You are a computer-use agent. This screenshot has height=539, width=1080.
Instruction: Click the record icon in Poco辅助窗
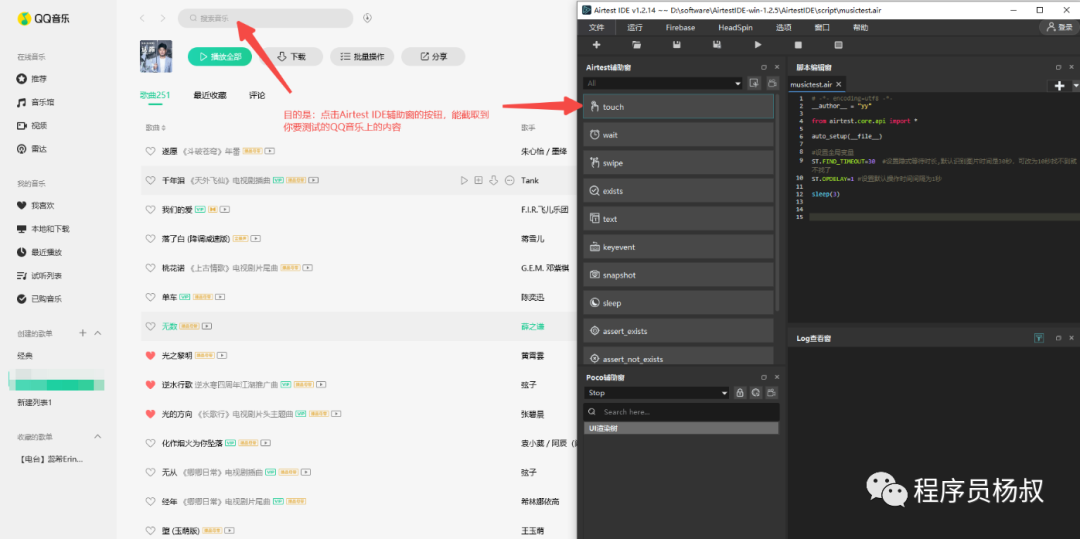tap(772, 393)
